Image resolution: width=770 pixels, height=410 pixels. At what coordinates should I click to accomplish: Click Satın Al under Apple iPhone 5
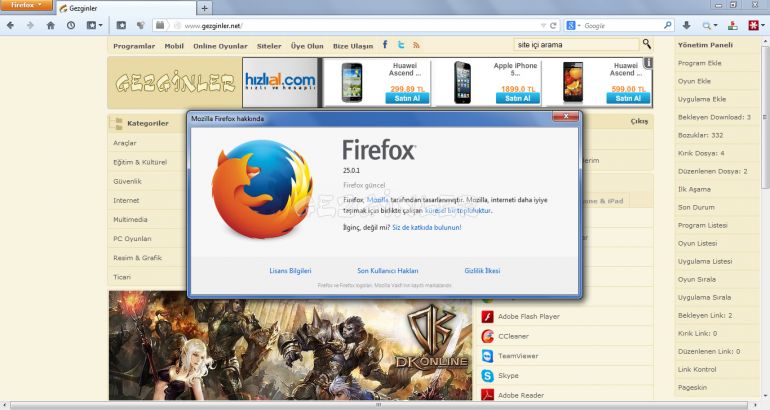(518, 98)
